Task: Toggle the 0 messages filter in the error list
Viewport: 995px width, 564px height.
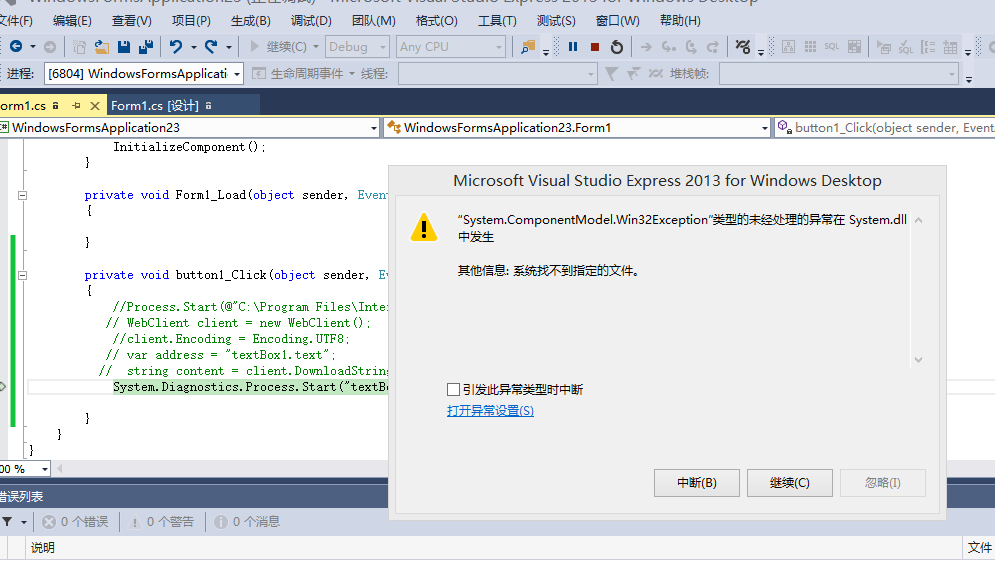Action: (247, 521)
